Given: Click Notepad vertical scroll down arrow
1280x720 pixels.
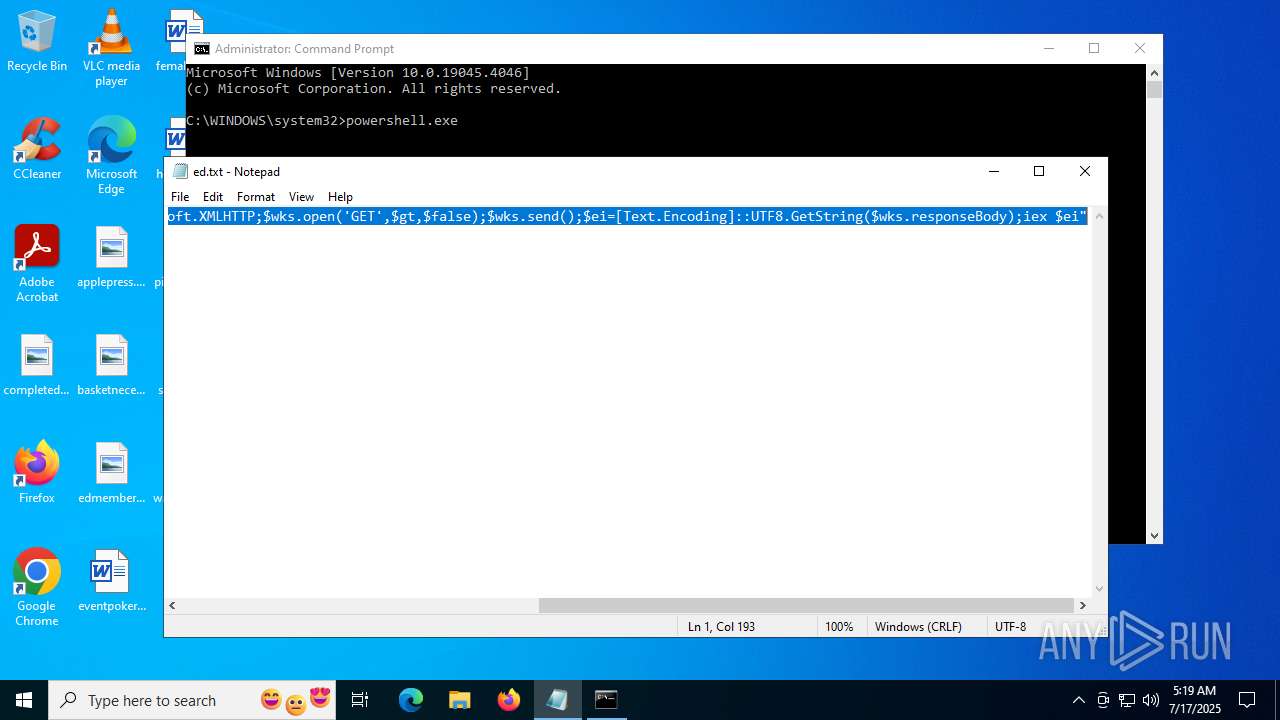Looking at the screenshot, I should tap(1099, 589).
